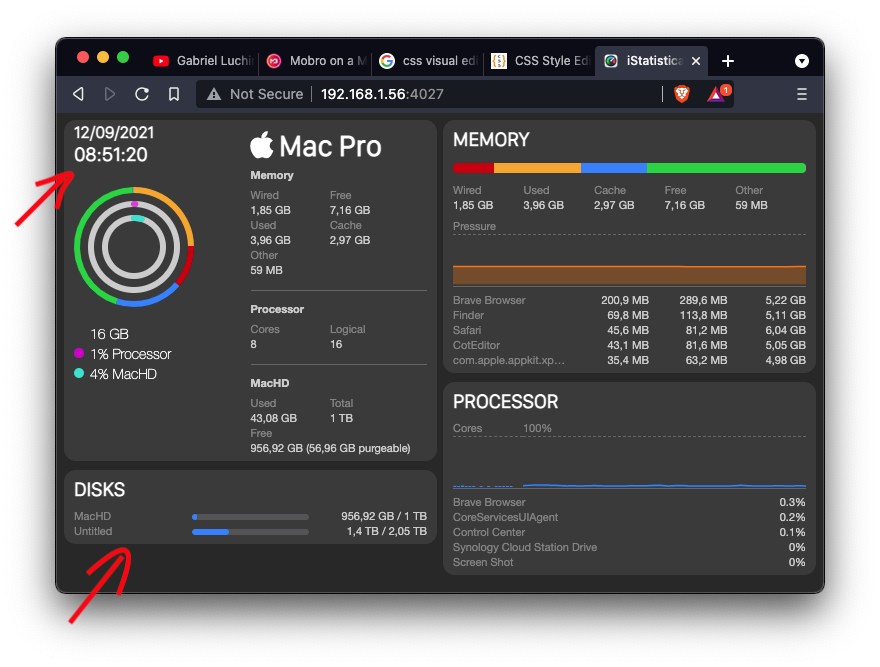Viewport: 880px width, 667px height.
Task: Click the teal MacHD legend dot
Action: 79,373
